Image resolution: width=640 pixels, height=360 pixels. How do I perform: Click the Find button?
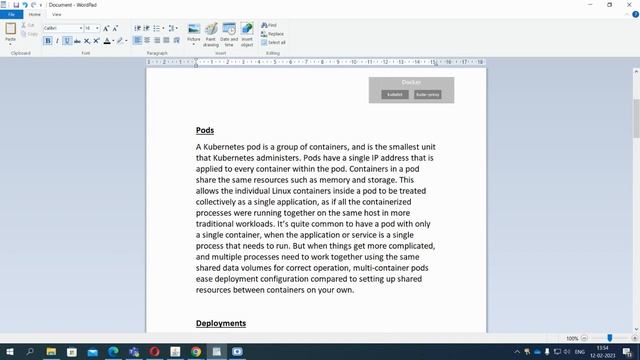(269, 25)
